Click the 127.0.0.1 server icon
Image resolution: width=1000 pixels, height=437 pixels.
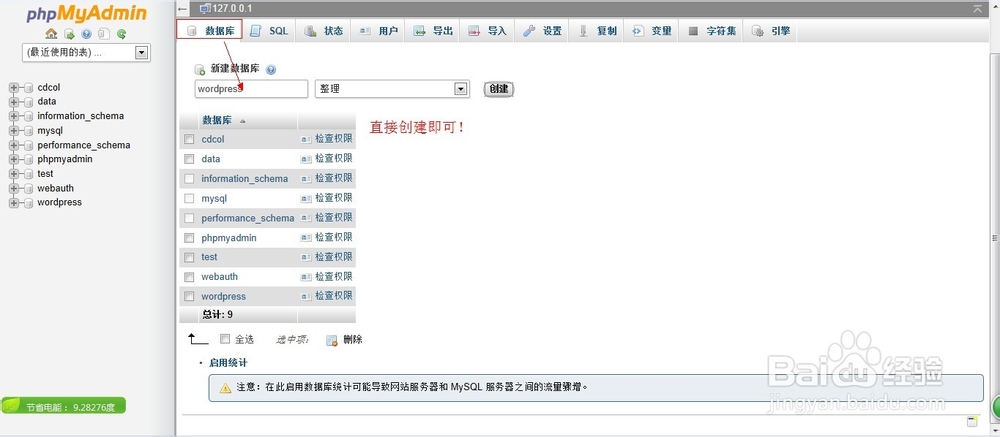click(x=205, y=8)
